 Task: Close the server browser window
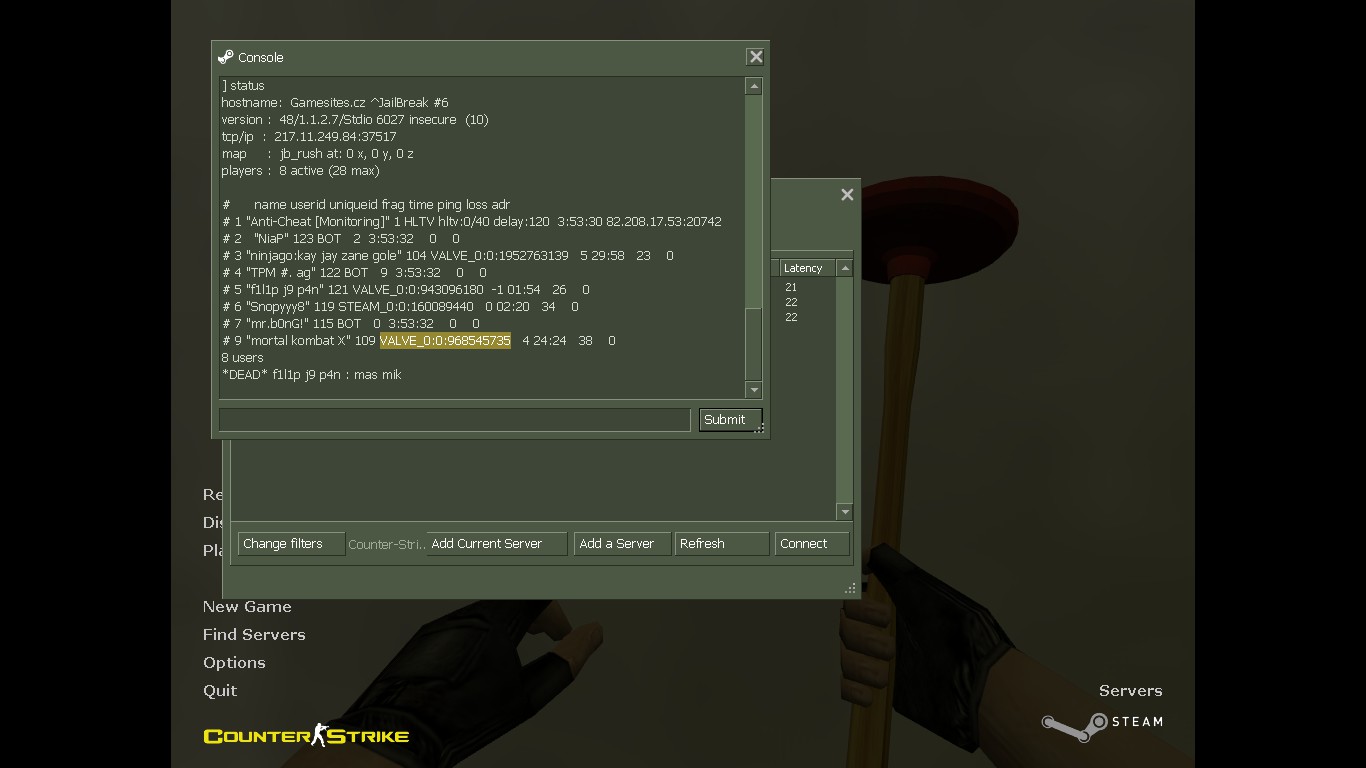click(847, 195)
